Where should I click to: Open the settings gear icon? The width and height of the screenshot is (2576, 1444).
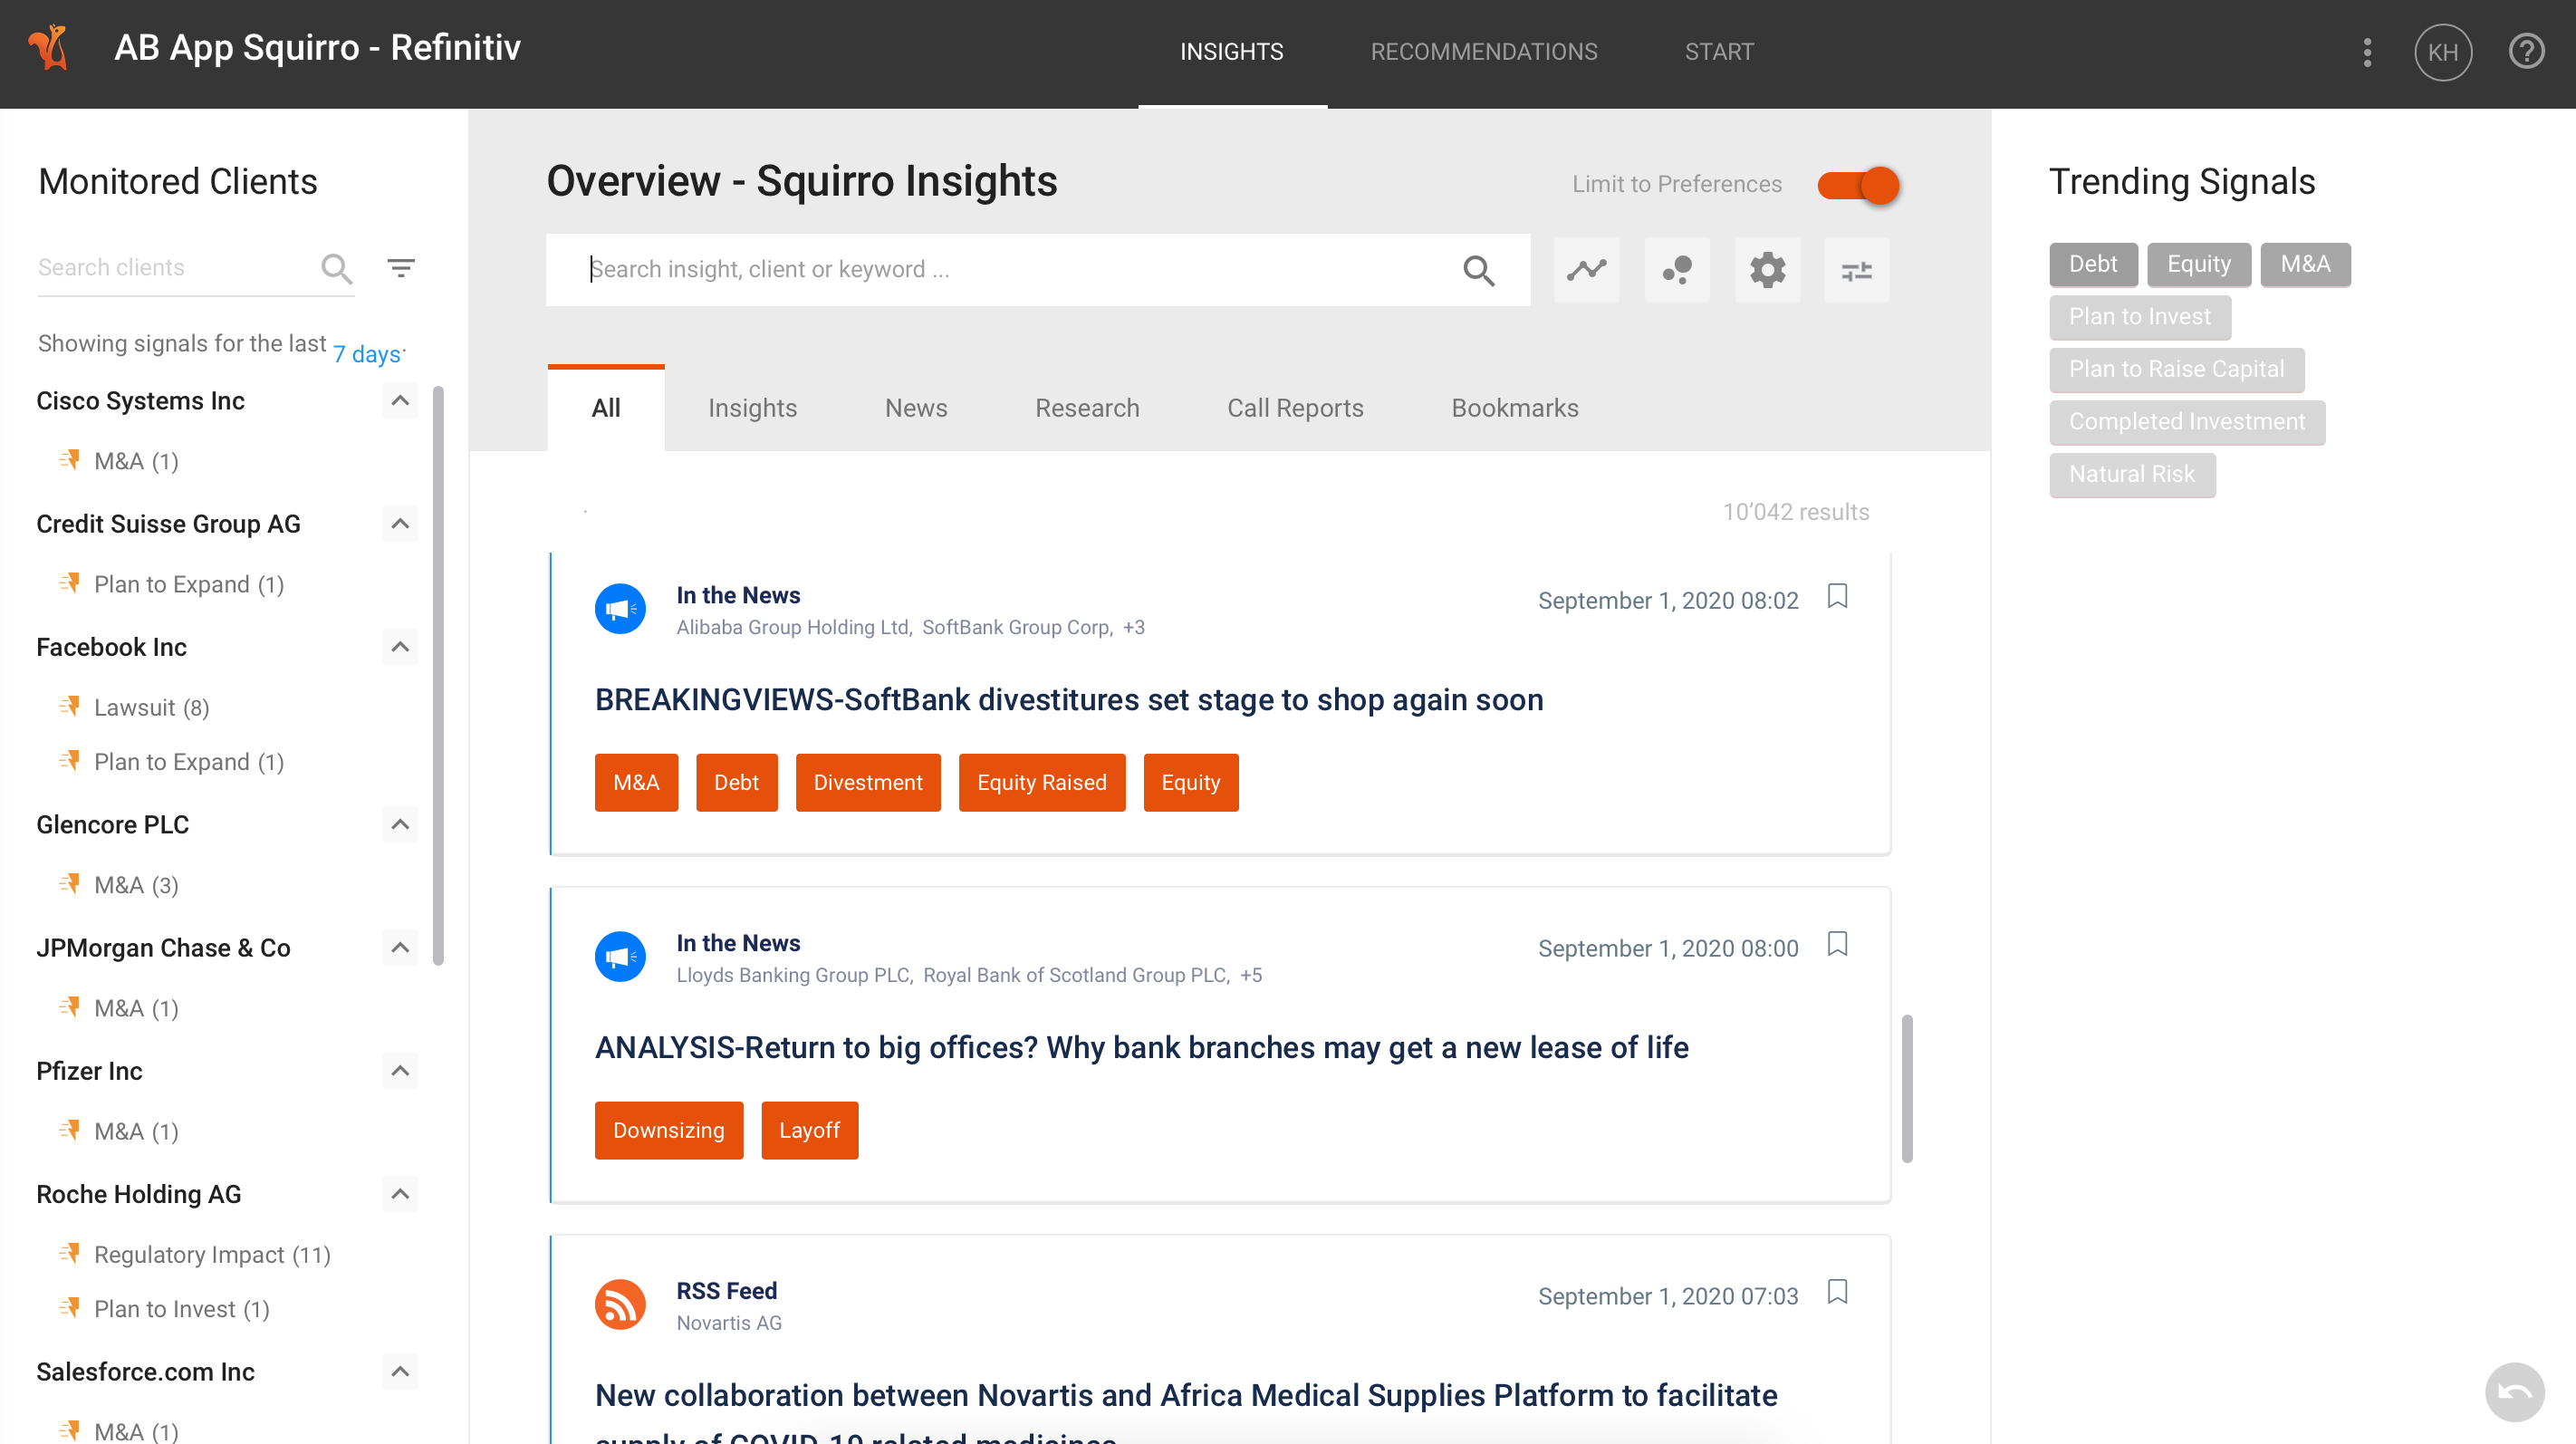1767,270
